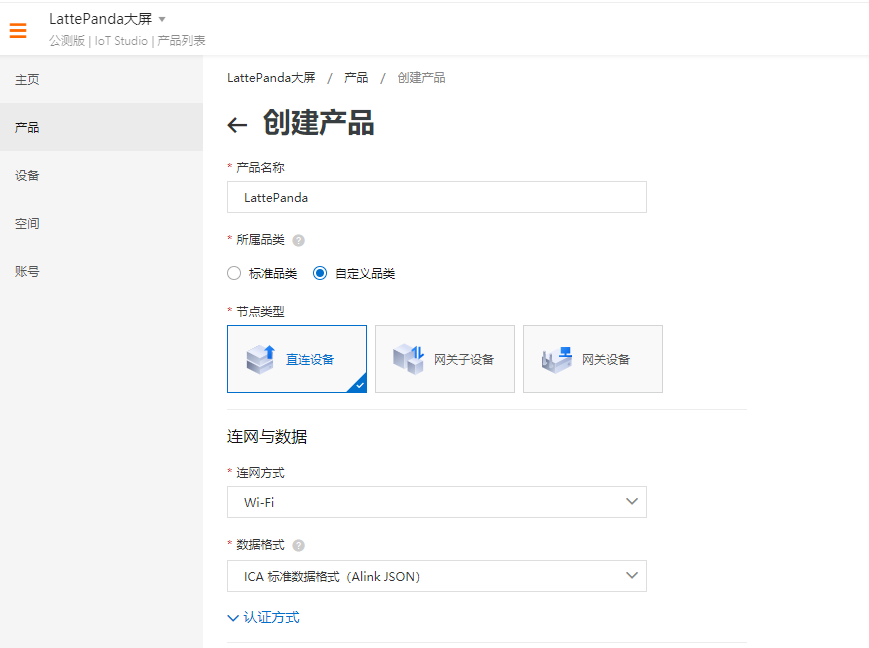Expand the 认证方式 section

click(264, 618)
